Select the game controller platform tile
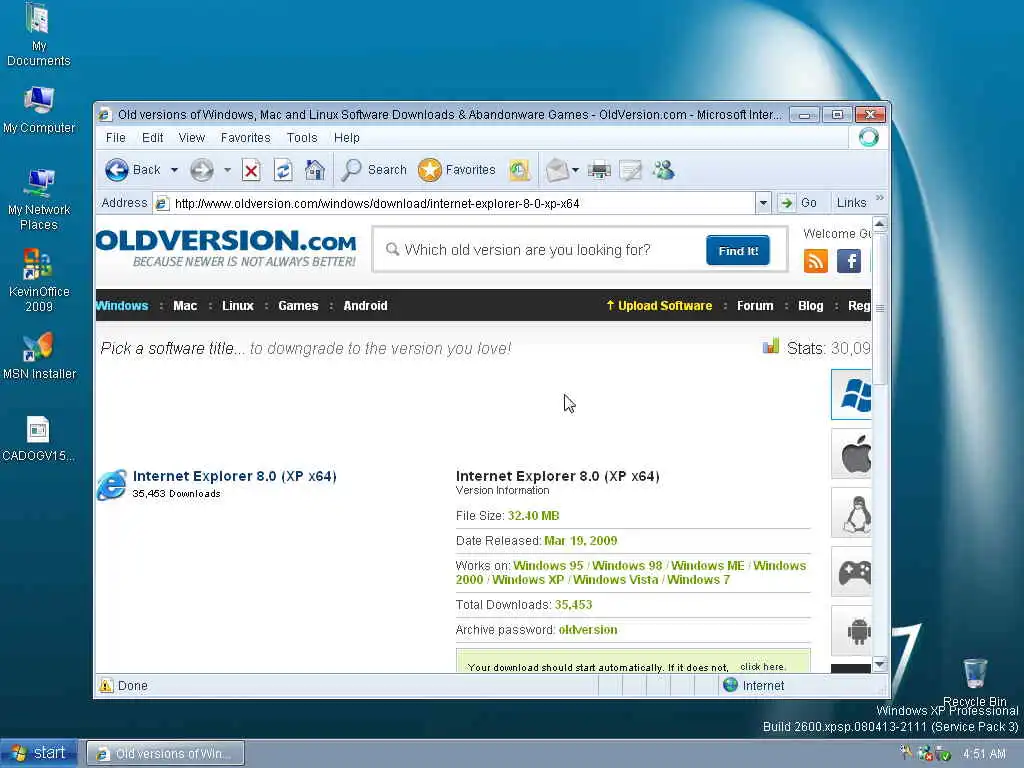Image resolution: width=1024 pixels, height=768 pixels. coord(852,572)
